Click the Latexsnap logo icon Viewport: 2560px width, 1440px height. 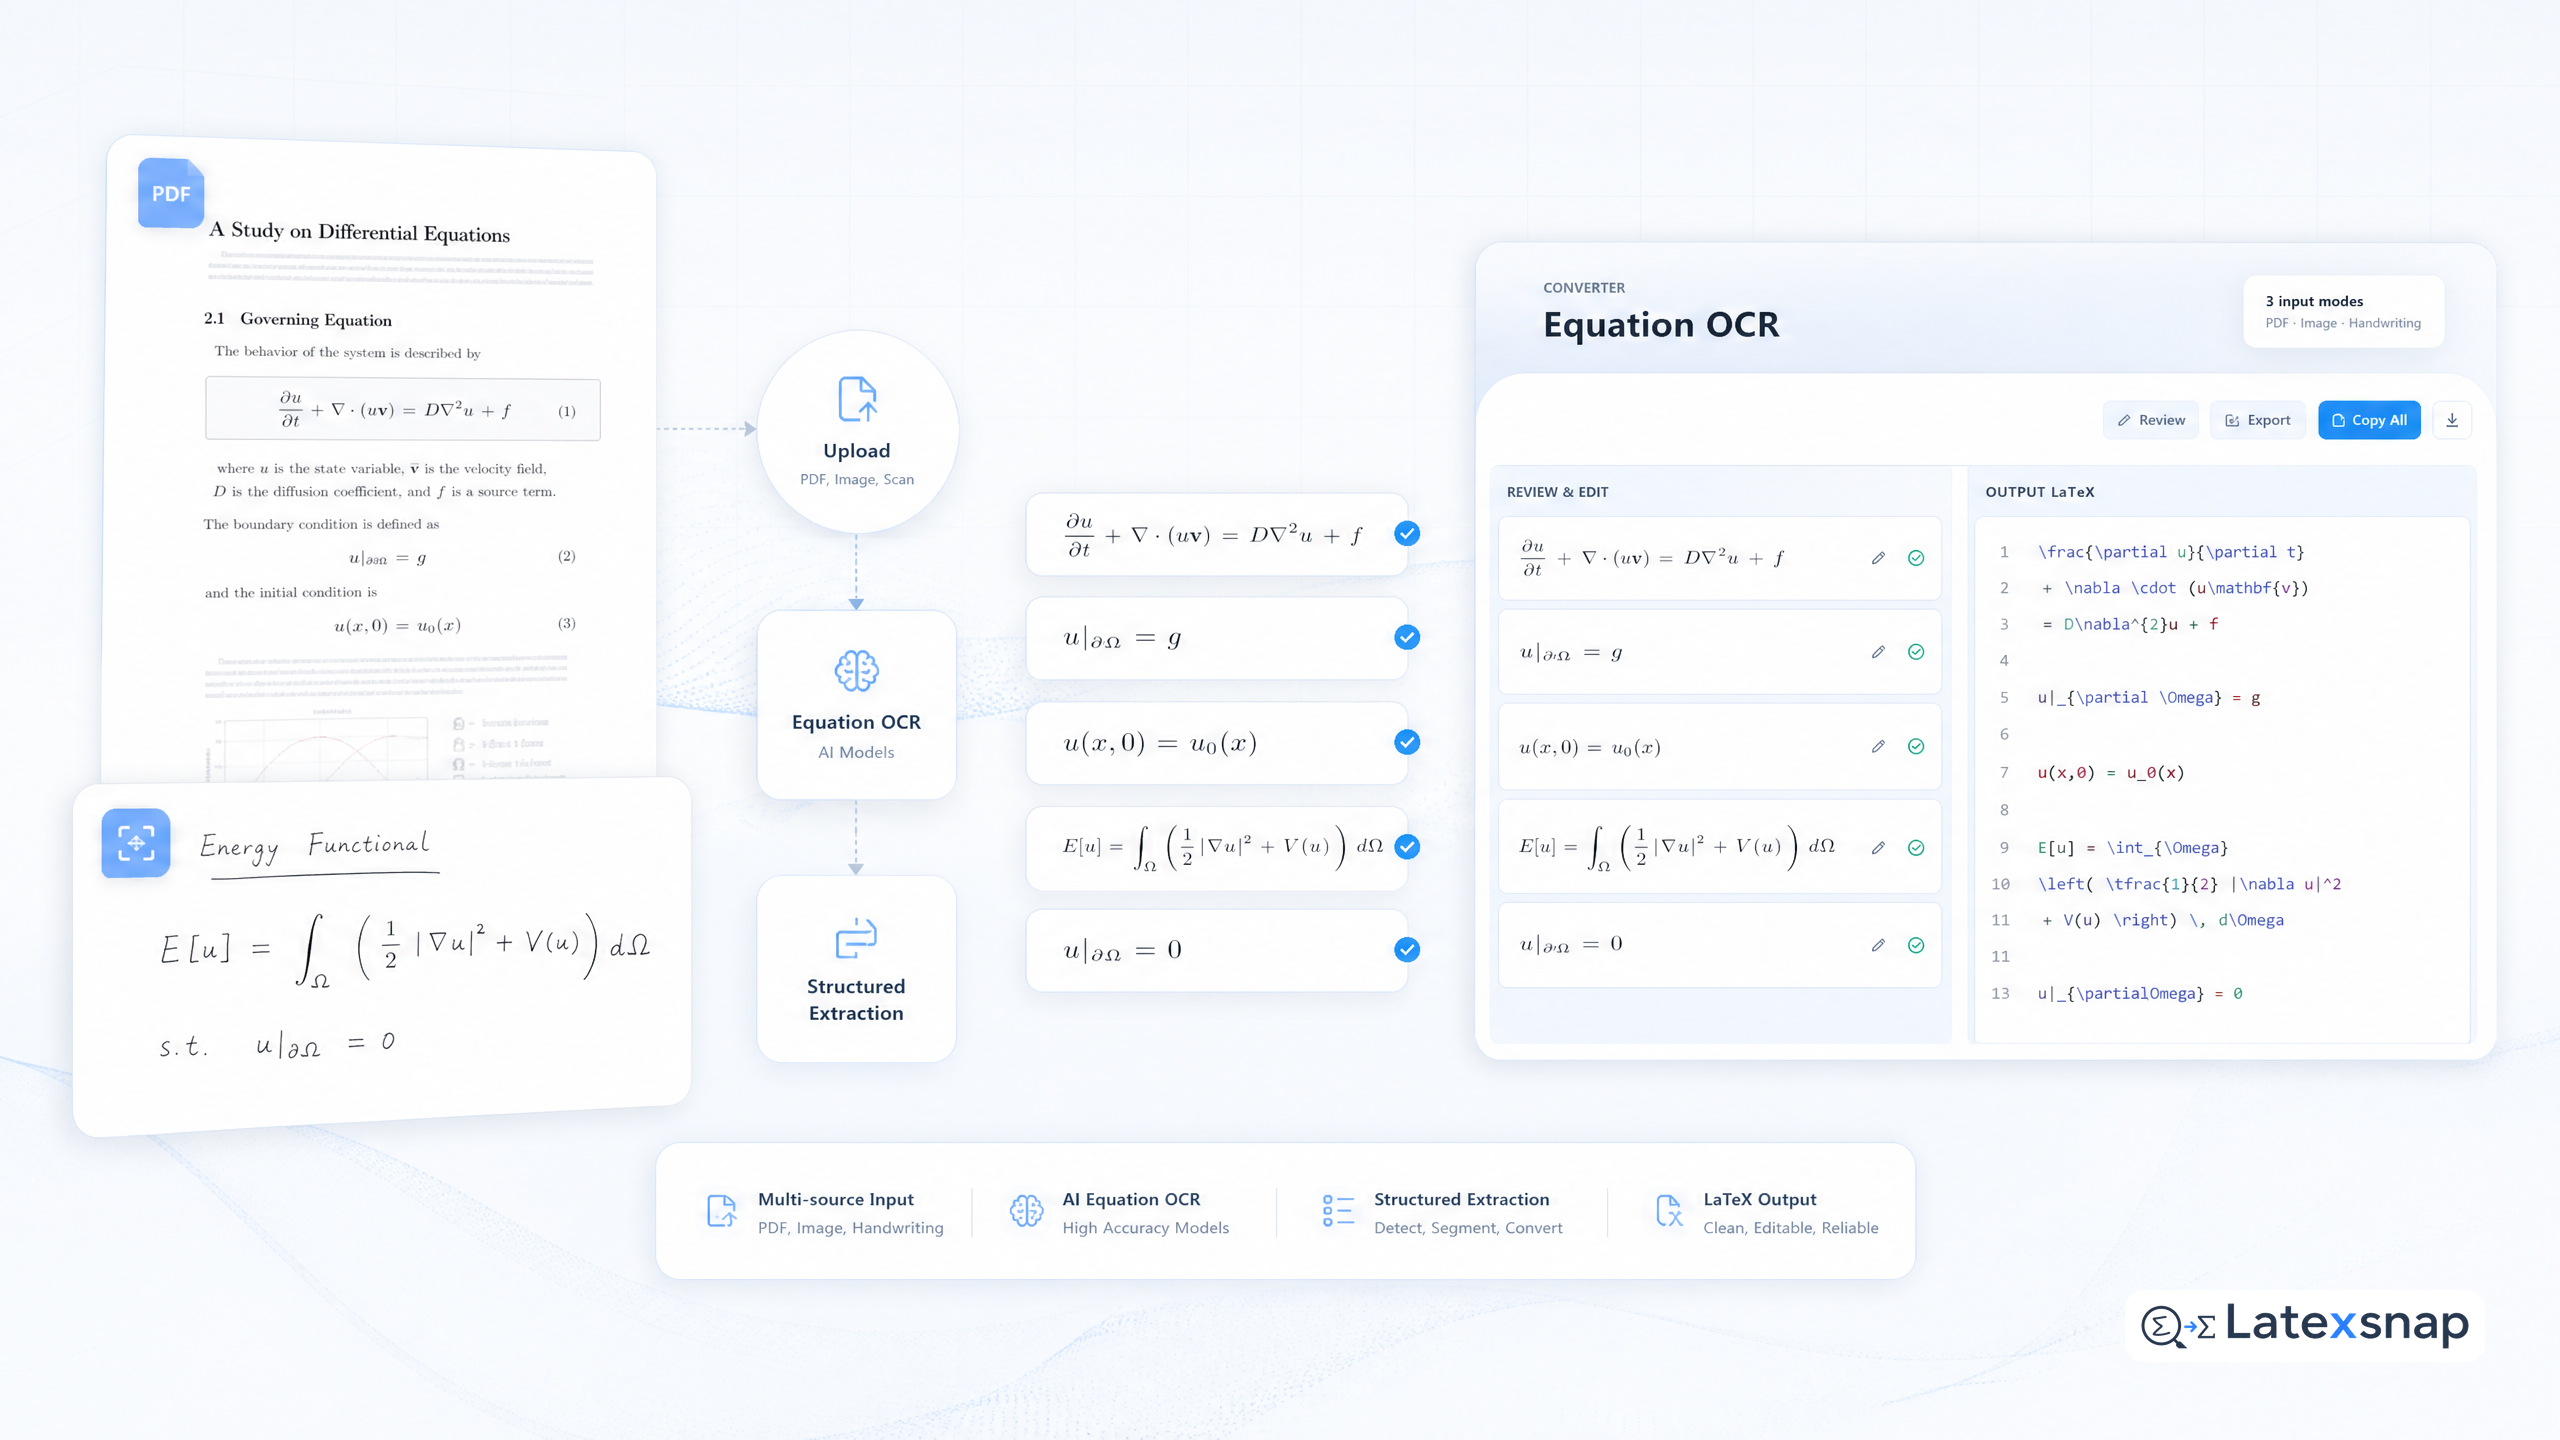tap(2178, 1326)
